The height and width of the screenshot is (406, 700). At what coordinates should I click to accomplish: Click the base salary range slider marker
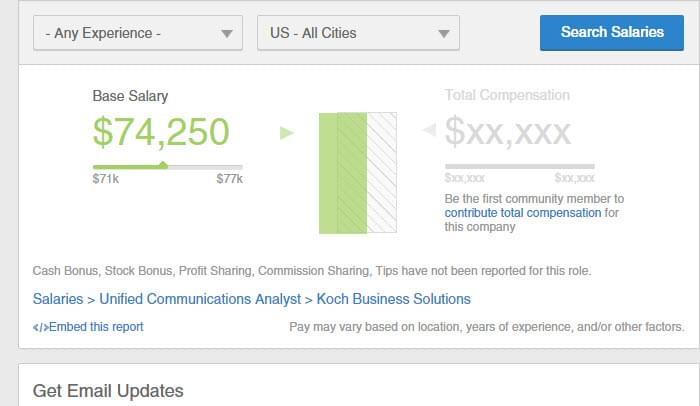tap(164, 165)
